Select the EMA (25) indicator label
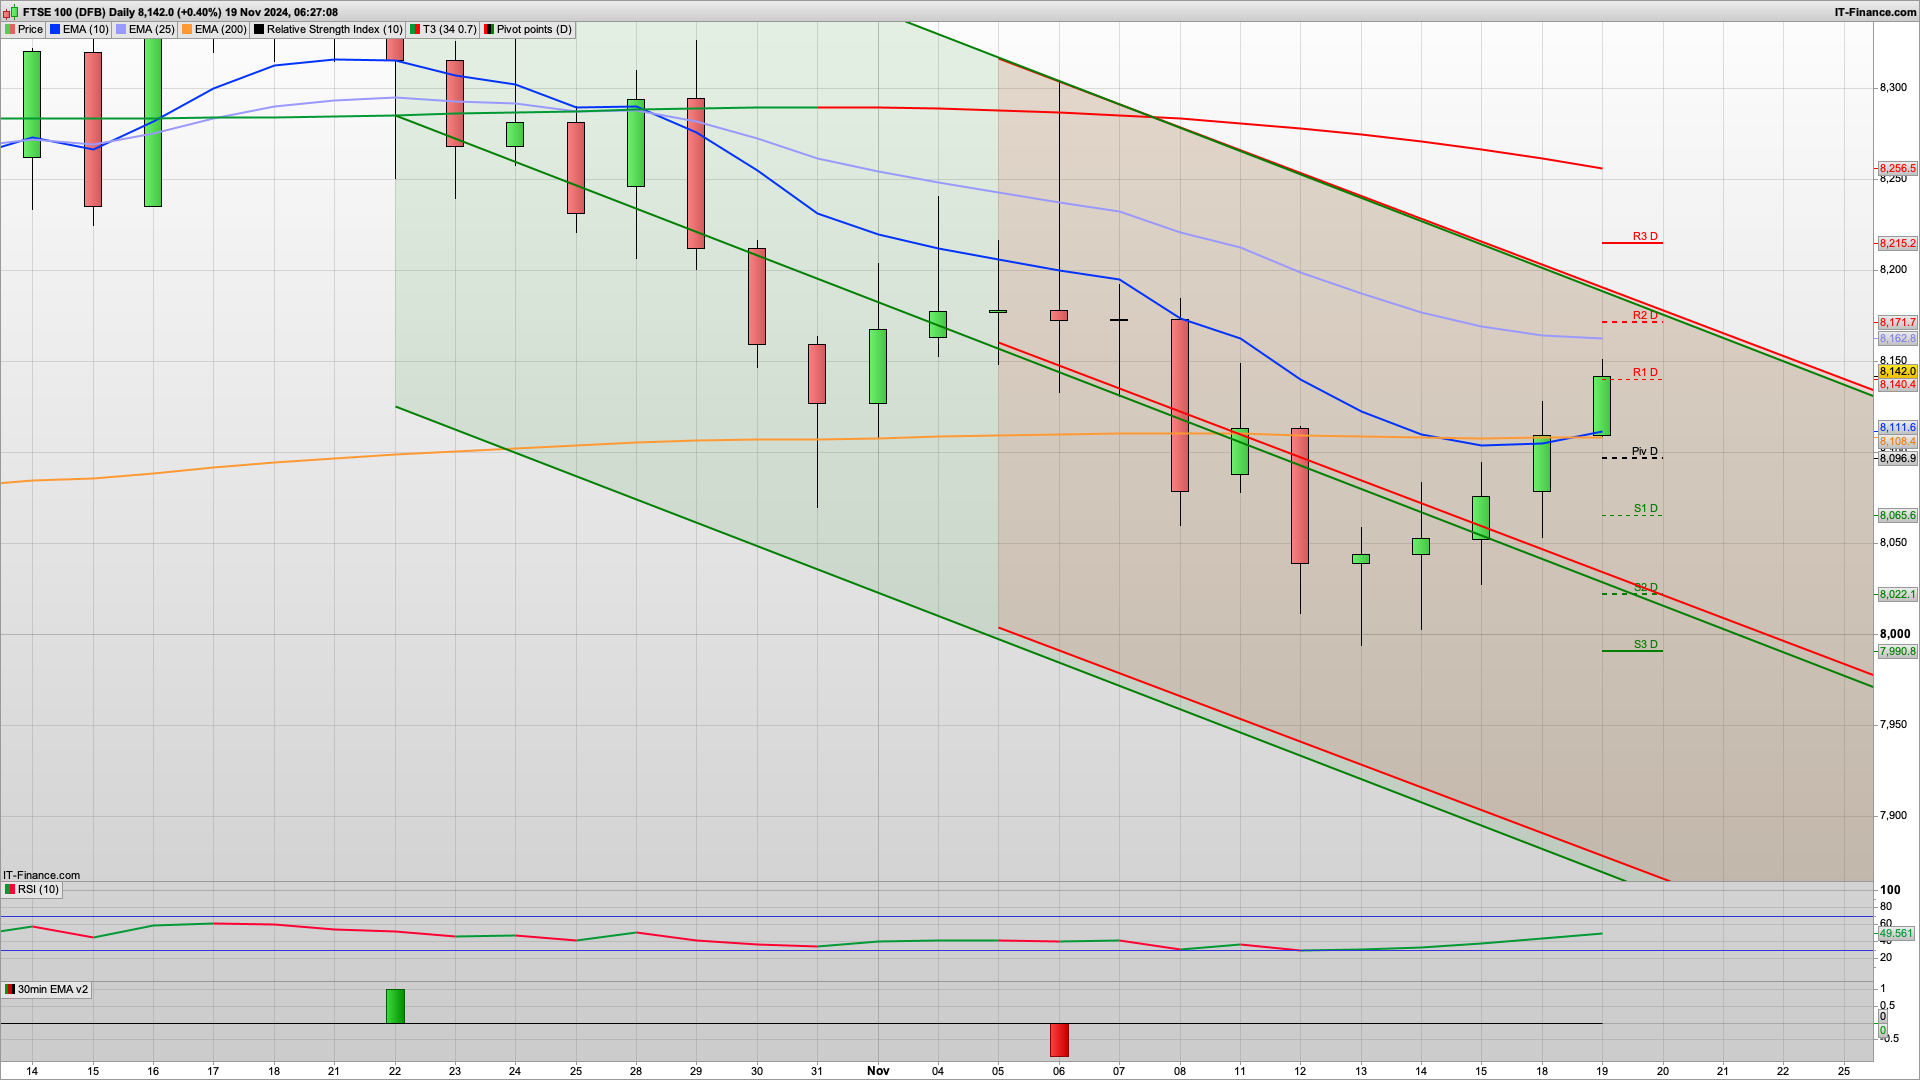The width and height of the screenshot is (1920, 1080). point(145,29)
